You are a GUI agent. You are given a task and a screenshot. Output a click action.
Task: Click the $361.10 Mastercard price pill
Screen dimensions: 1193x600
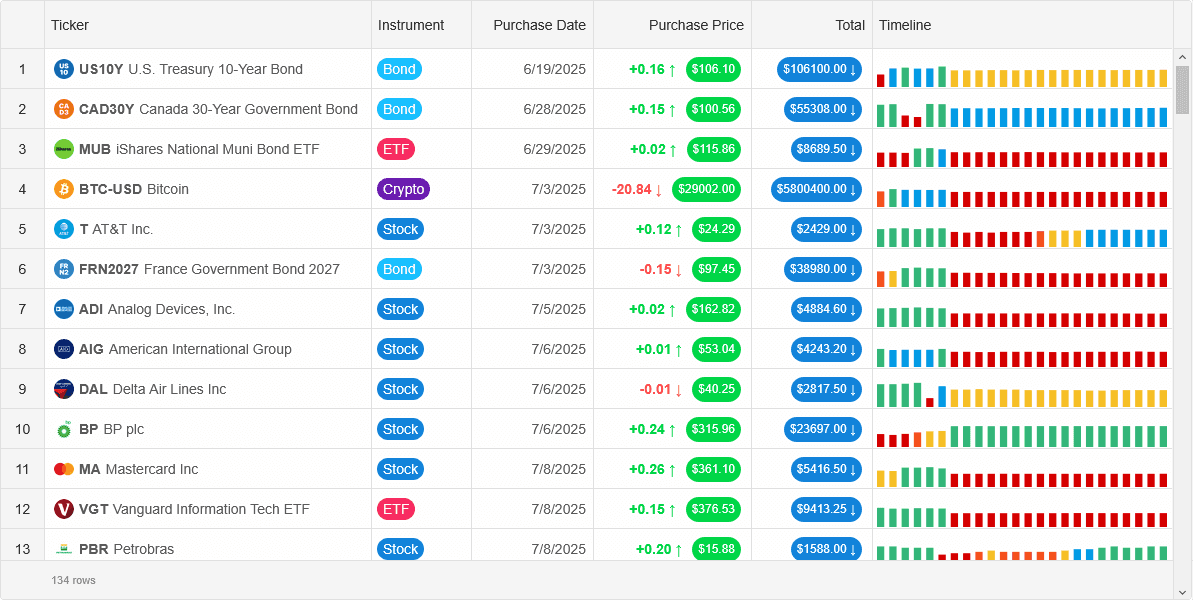714,469
